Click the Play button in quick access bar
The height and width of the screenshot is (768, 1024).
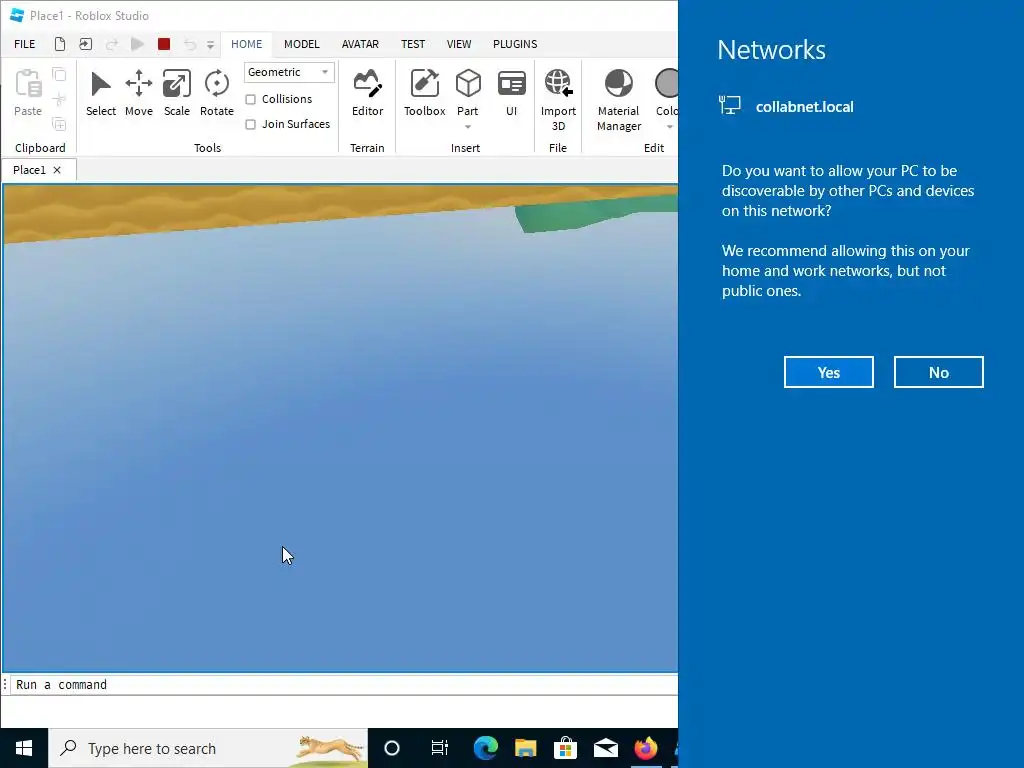point(137,44)
